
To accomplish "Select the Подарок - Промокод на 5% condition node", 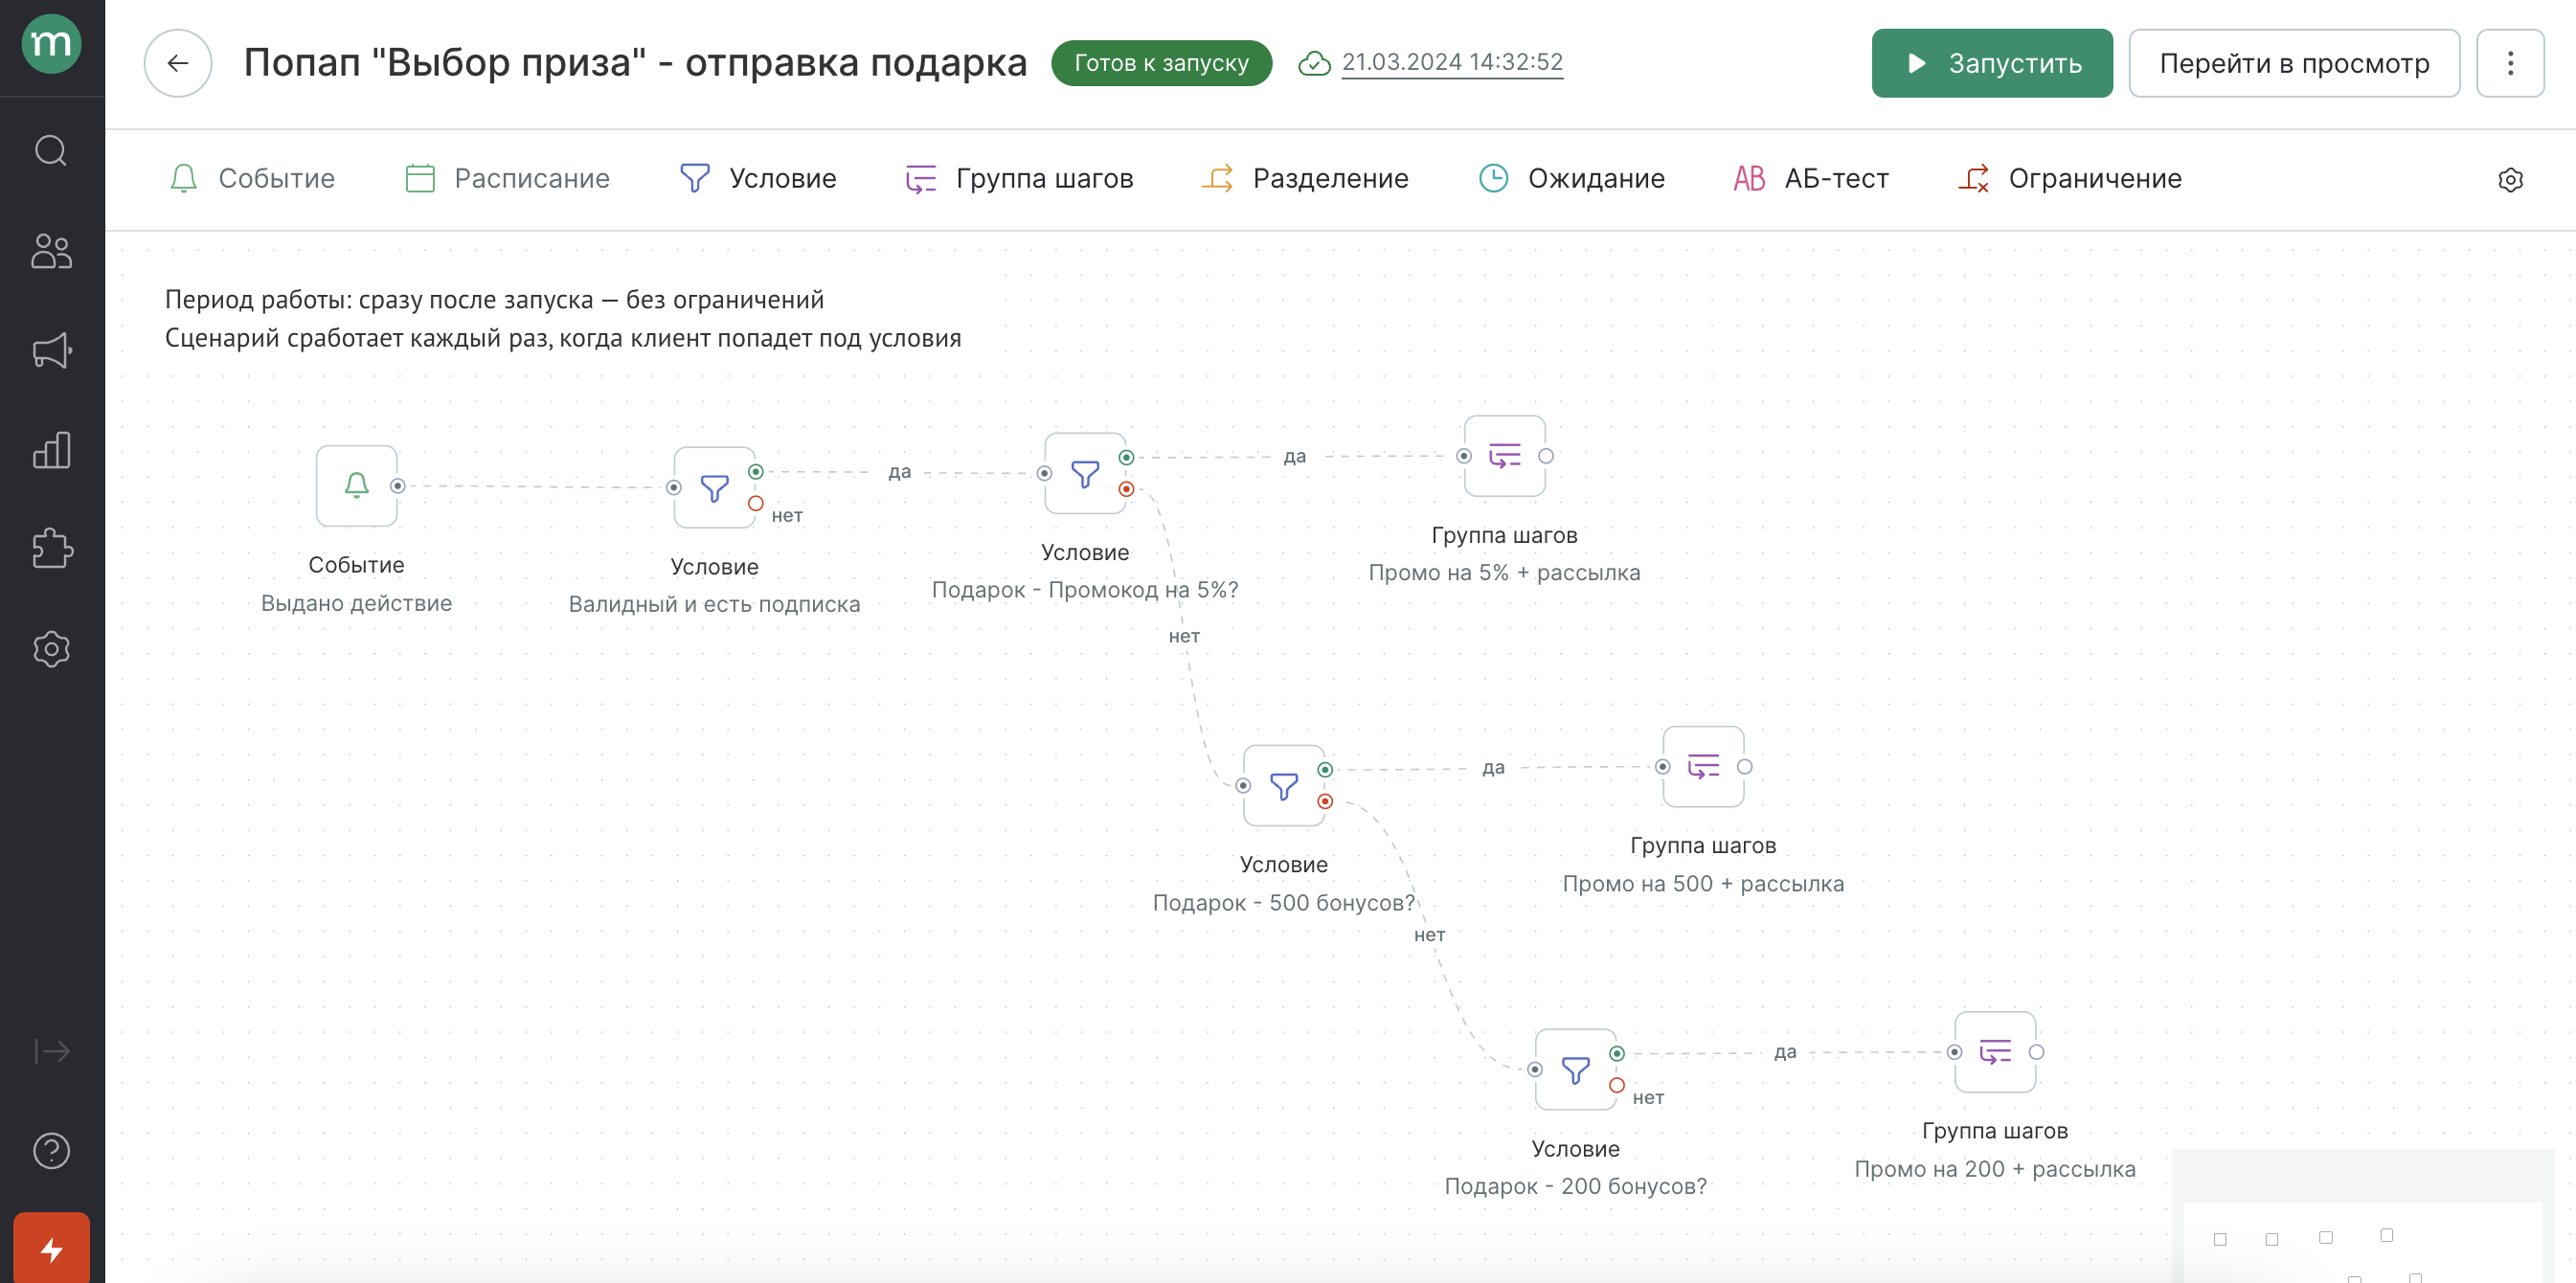I will 1085,472.
